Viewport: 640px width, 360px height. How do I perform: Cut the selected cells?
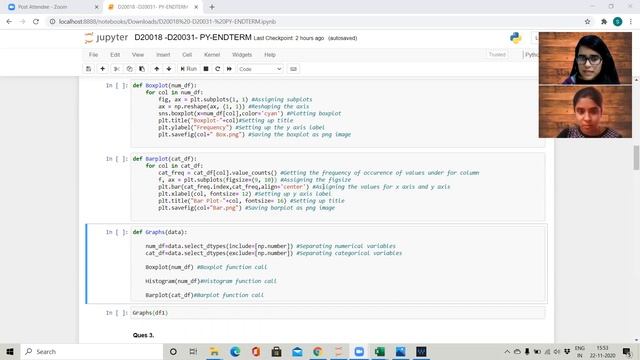(x=117, y=69)
